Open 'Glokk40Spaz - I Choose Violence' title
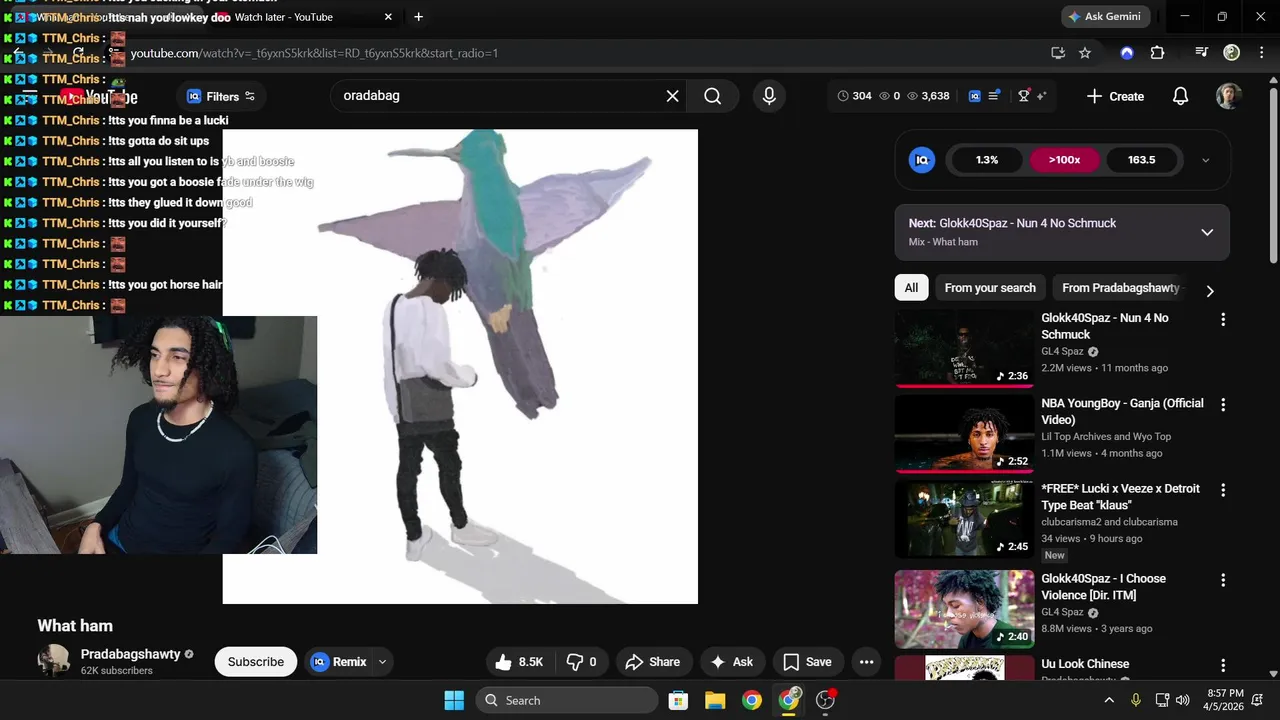1280x720 pixels. point(1103,587)
